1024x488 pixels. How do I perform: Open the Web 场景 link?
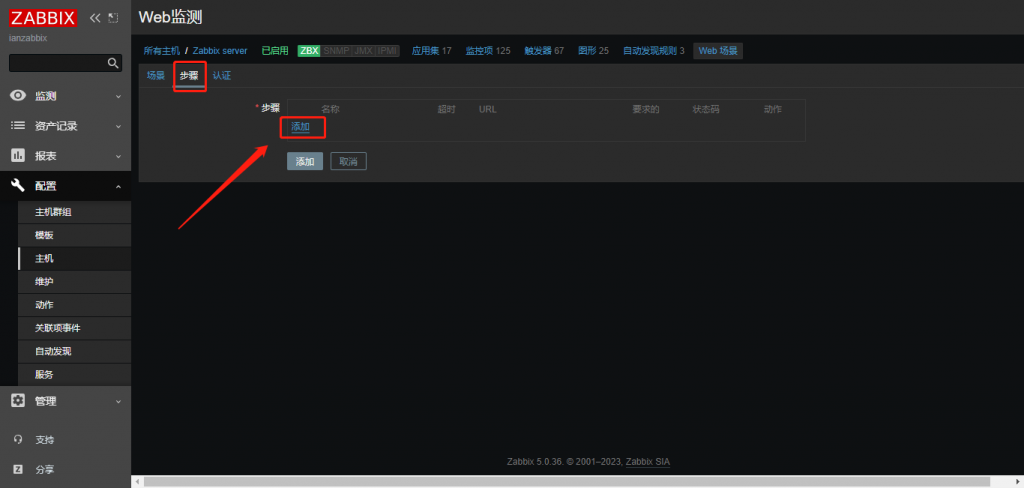(x=718, y=50)
